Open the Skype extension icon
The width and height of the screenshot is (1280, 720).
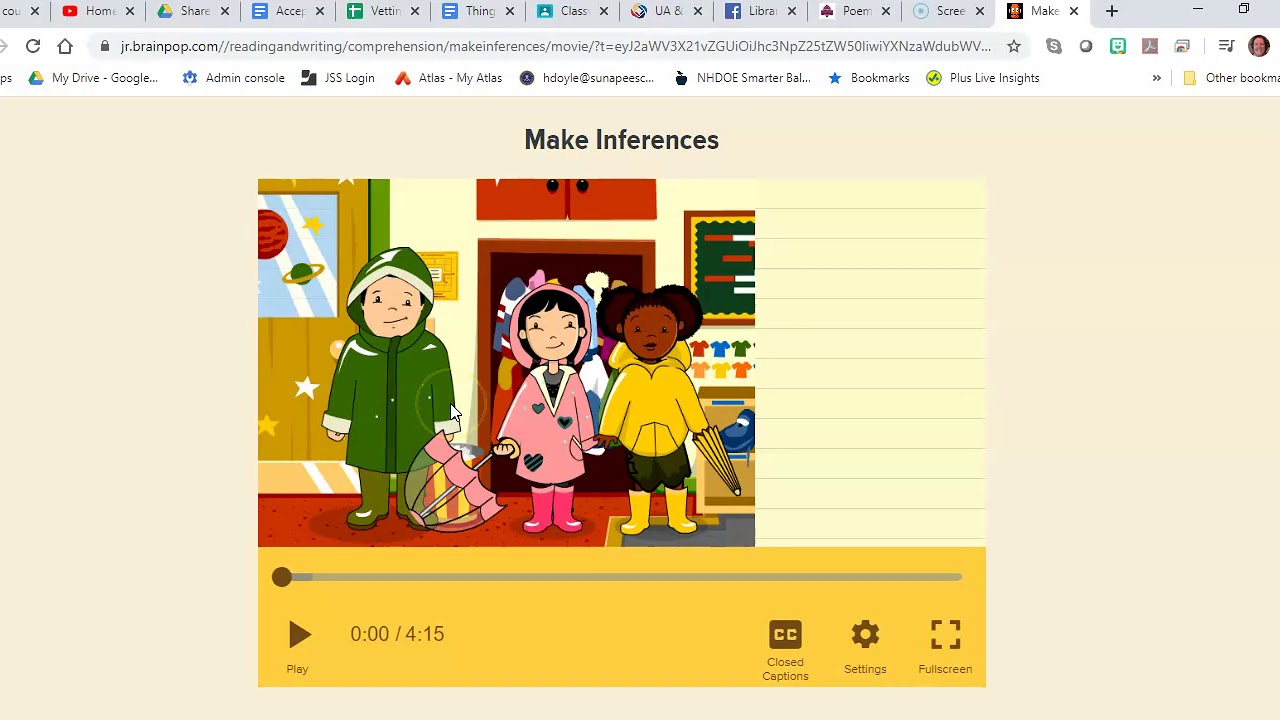coord(1054,46)
